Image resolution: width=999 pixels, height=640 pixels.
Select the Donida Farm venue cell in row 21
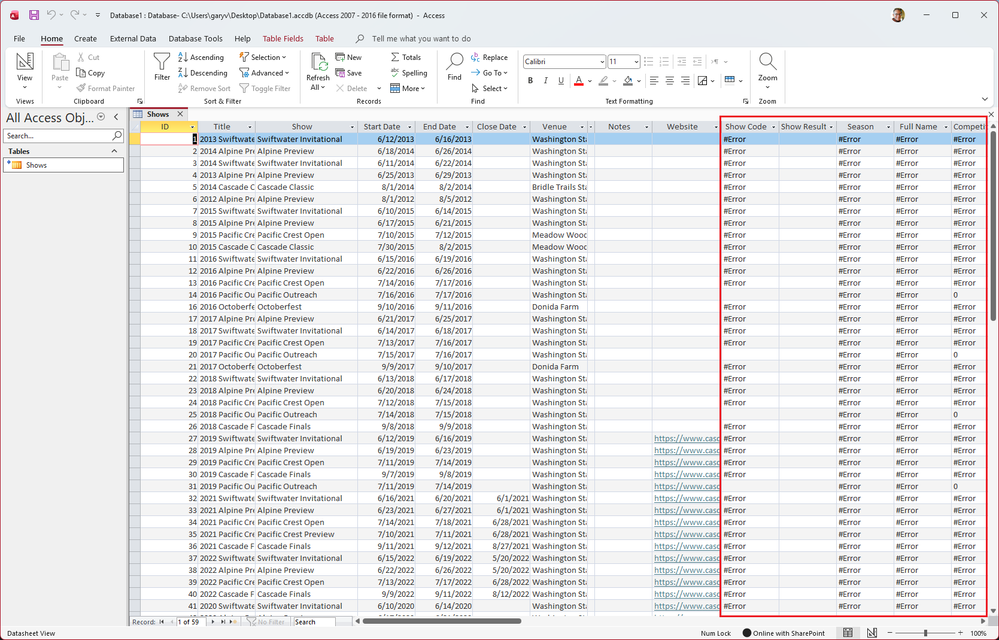559,367
